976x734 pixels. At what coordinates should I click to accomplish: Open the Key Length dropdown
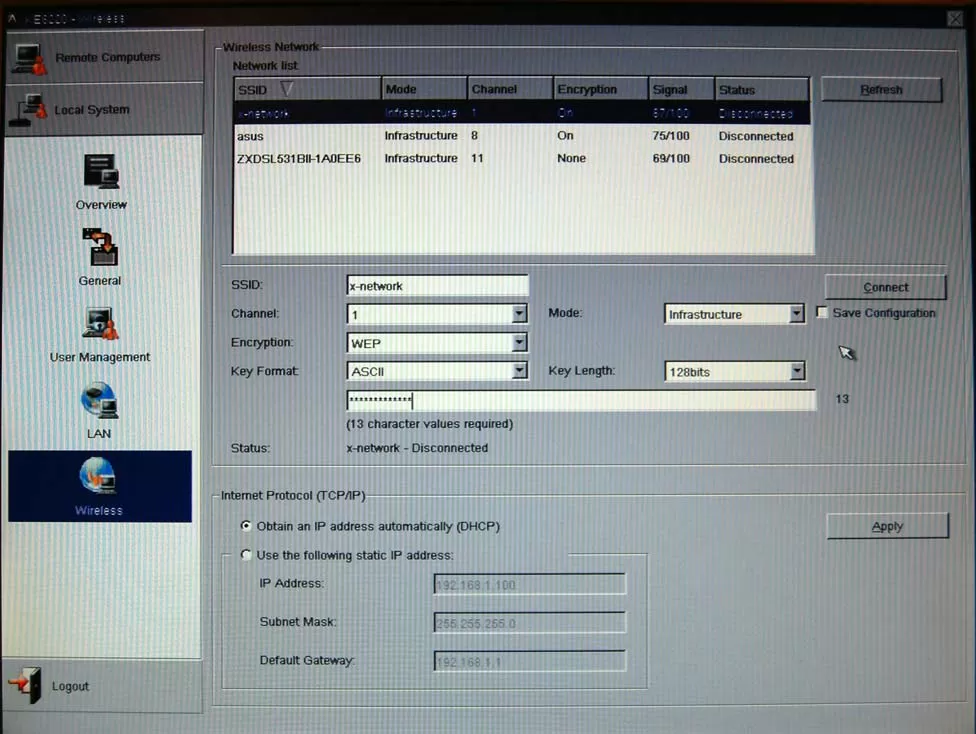[x=796, y=372]
